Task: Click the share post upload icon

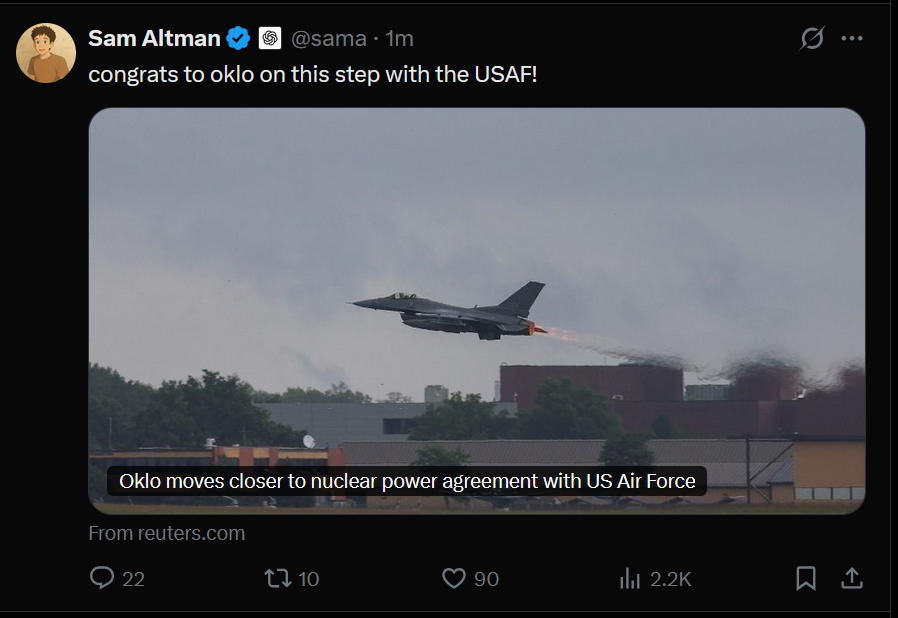Action: (852, 578)
